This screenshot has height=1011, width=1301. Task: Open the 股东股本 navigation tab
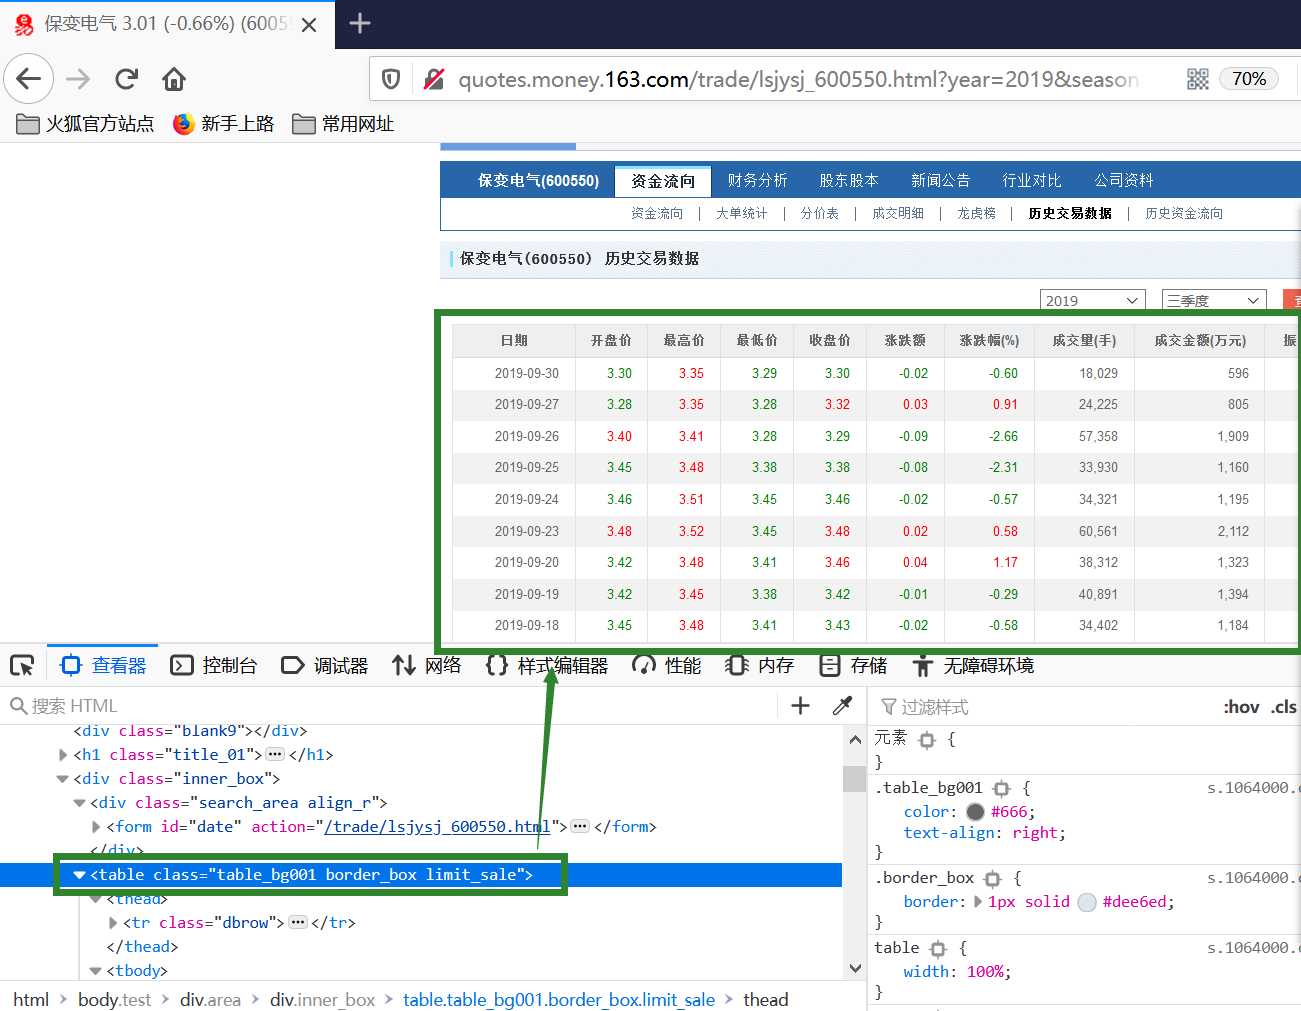849,180
